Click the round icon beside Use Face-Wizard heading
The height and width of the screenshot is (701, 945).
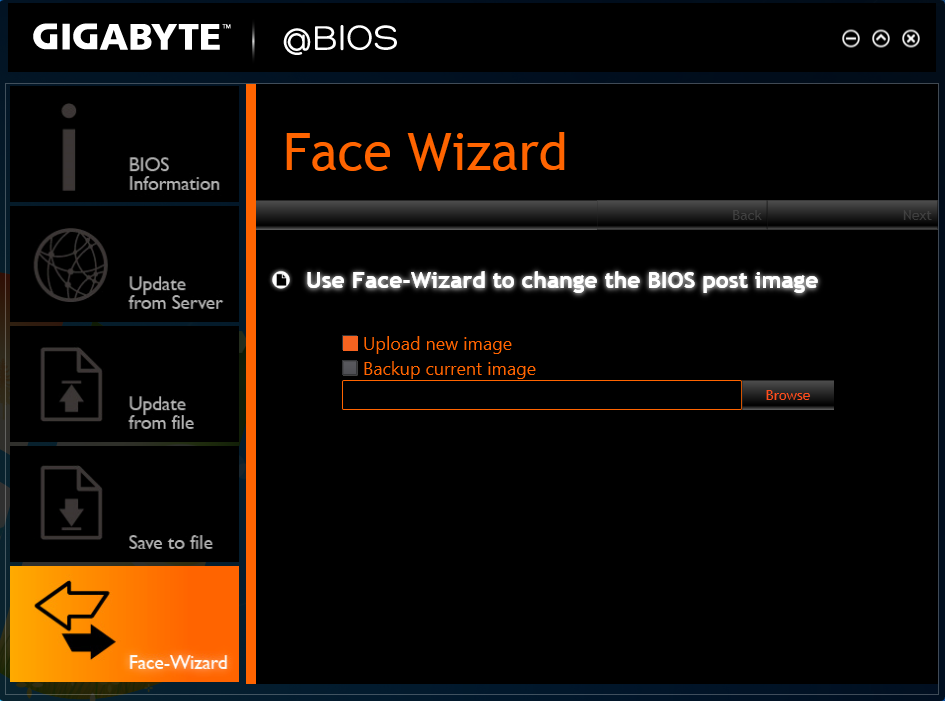[x=281, y=280]
